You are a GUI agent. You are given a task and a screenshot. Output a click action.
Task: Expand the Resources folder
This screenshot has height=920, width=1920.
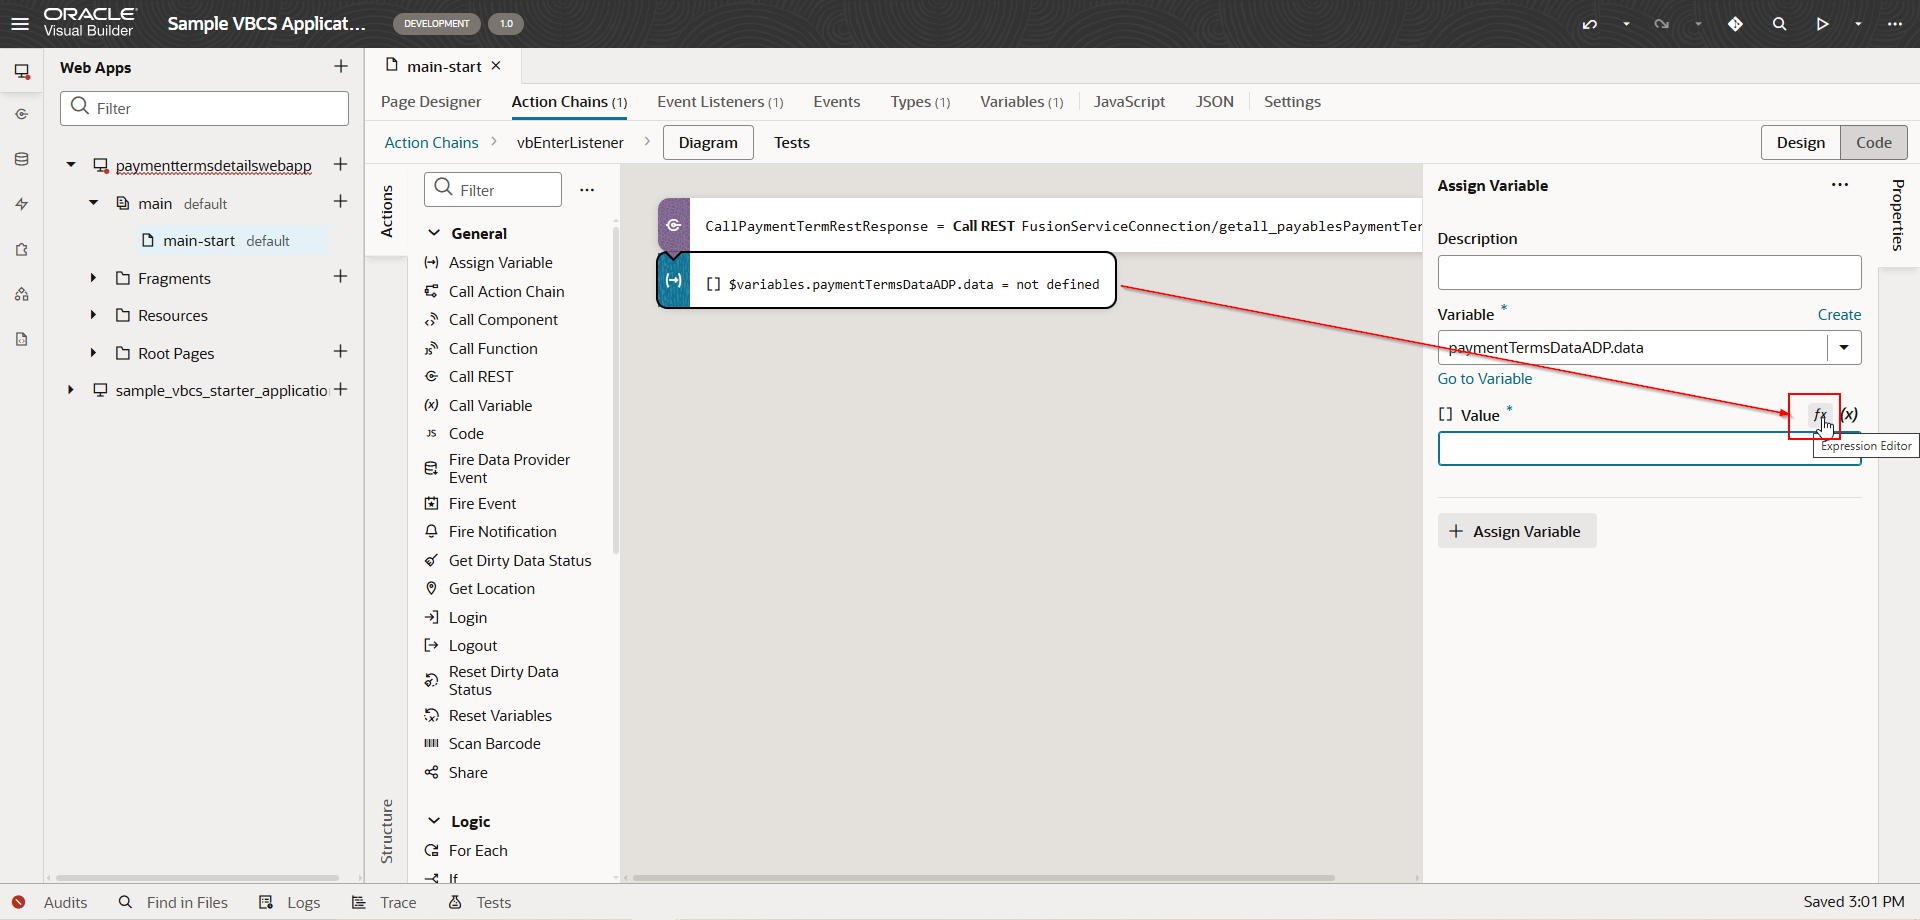(93, 315)
